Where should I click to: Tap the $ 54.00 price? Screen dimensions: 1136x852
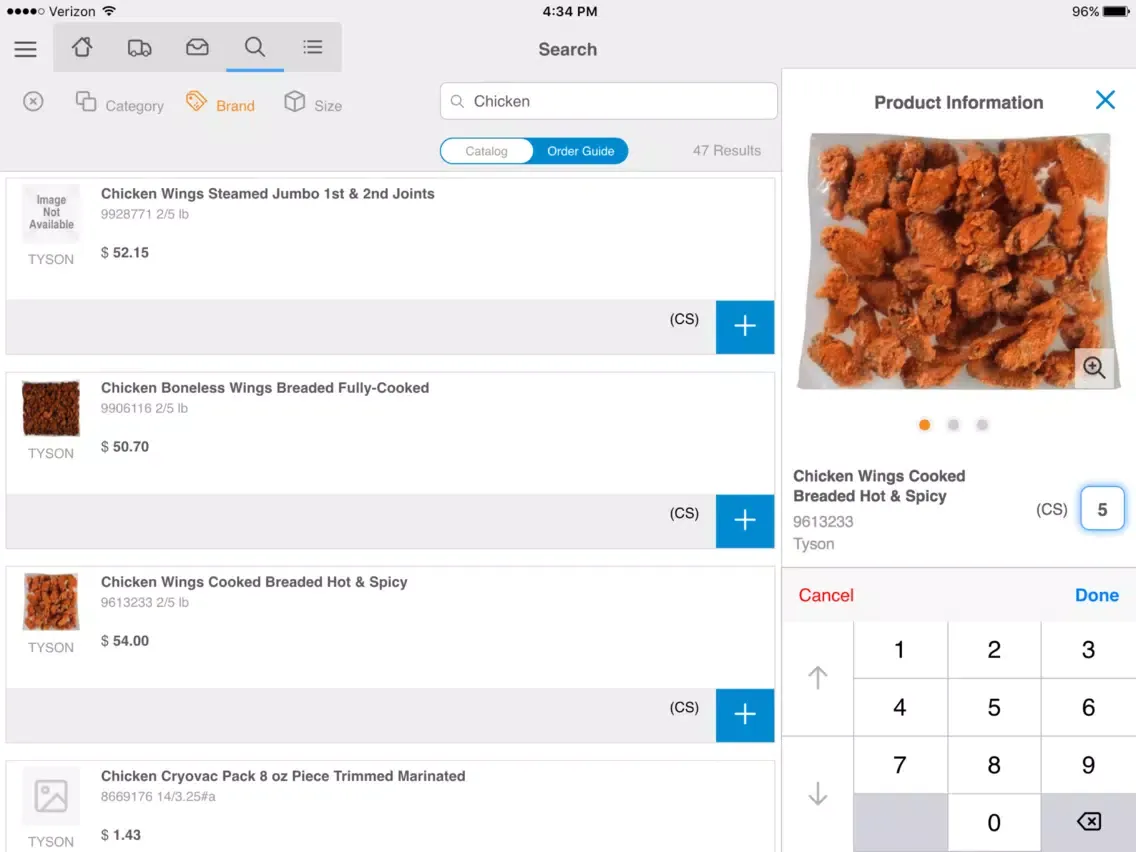click(125, 641)
